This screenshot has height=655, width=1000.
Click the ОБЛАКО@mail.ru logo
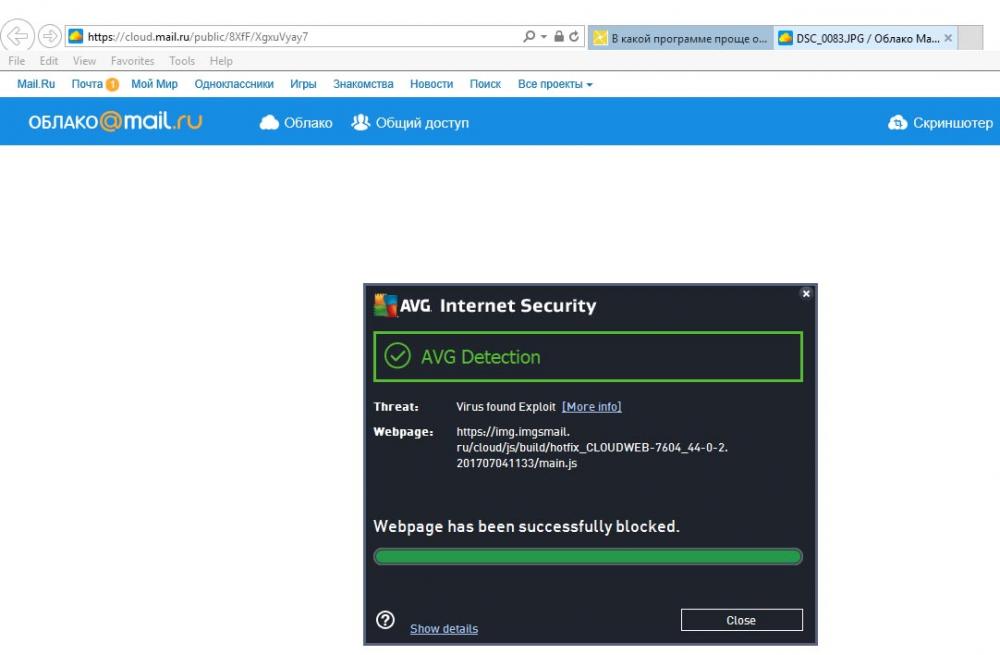[x=115, y=121]
